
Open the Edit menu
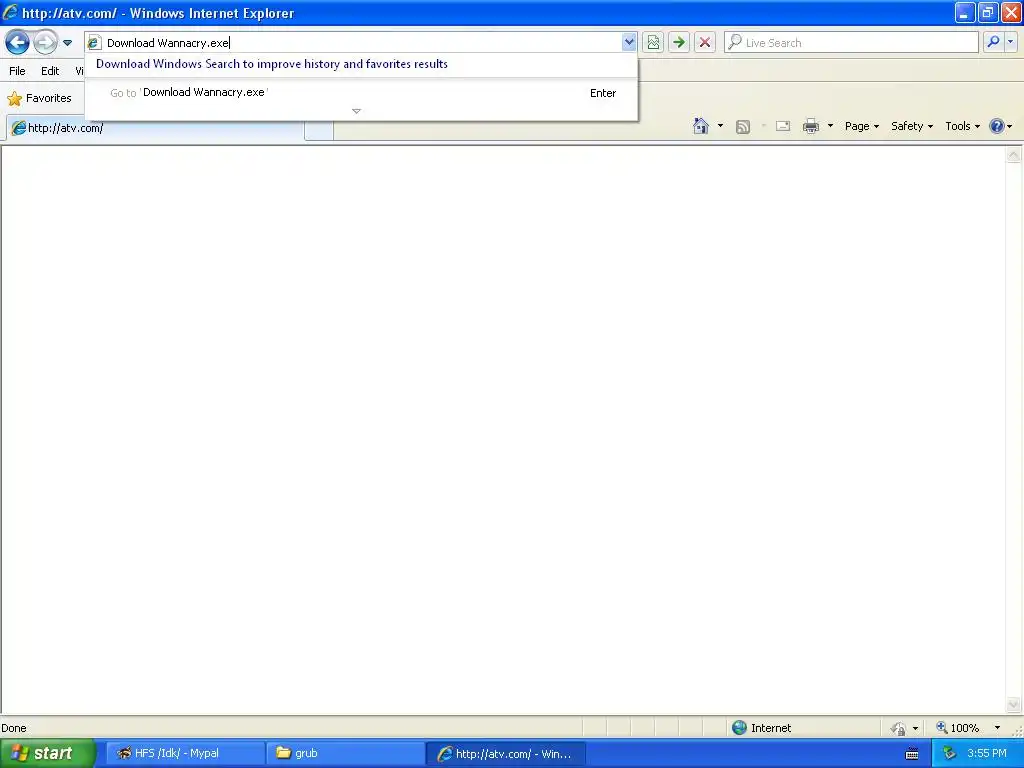click(x=50, y=71)
